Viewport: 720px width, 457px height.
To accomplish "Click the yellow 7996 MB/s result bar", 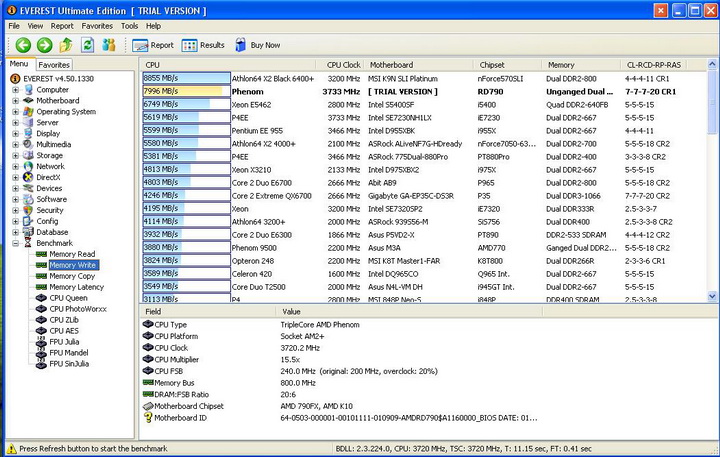I will (186, 91).
